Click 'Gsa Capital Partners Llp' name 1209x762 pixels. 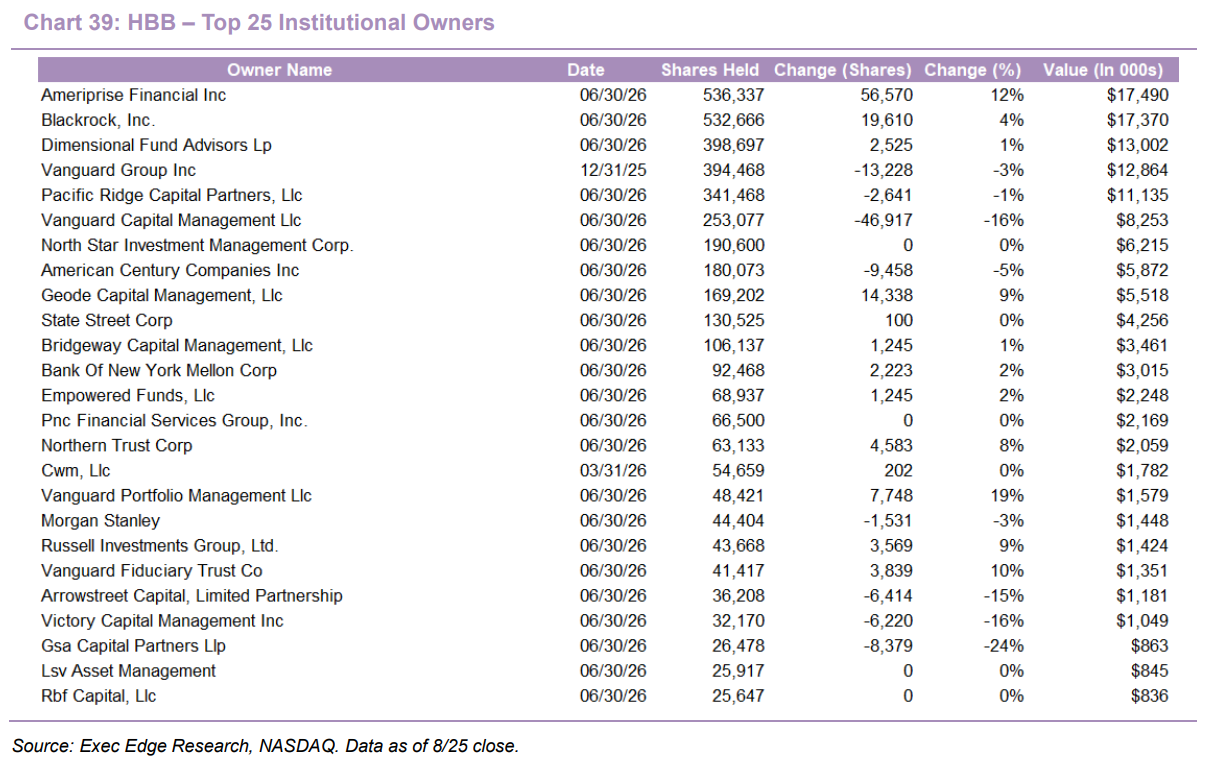click(133, 645)
